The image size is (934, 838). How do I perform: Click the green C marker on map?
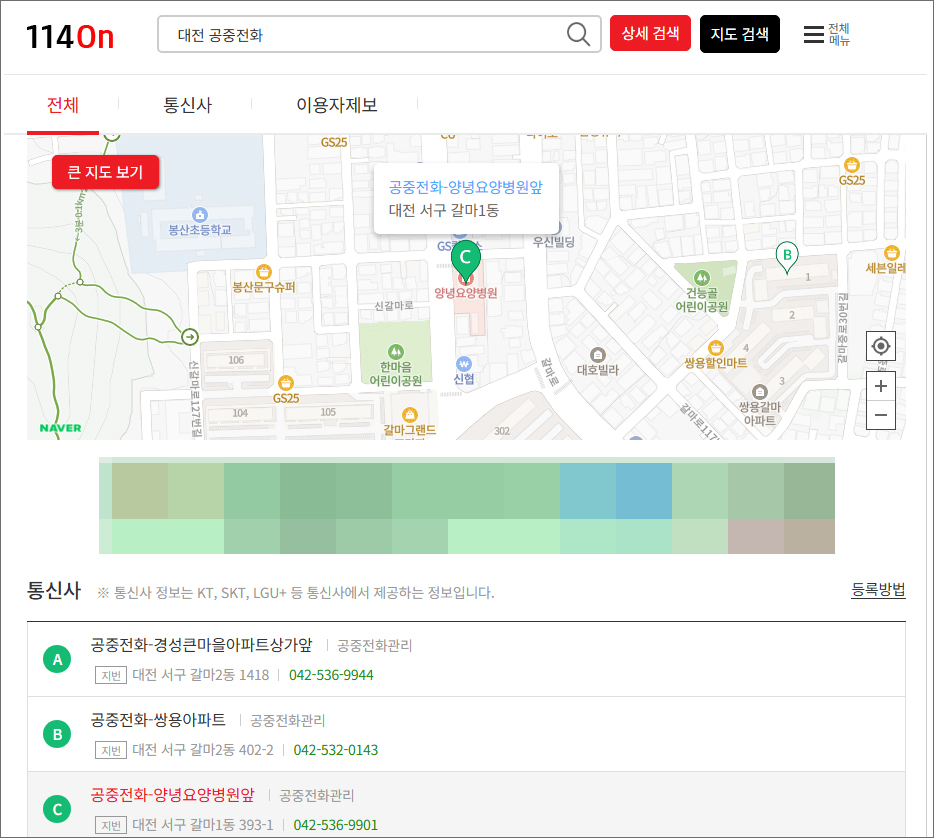tap(465, 257)
